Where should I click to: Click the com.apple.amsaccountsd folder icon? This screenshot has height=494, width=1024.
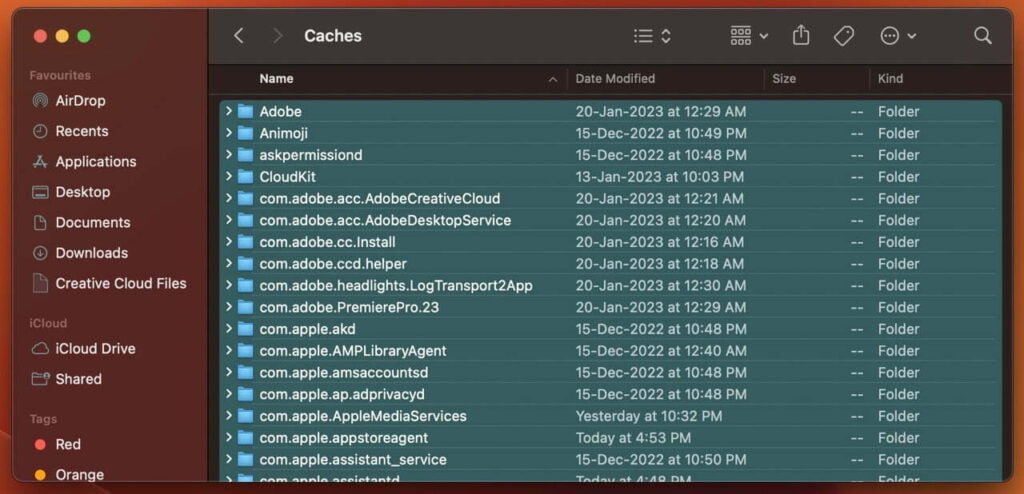click(246, 372)
